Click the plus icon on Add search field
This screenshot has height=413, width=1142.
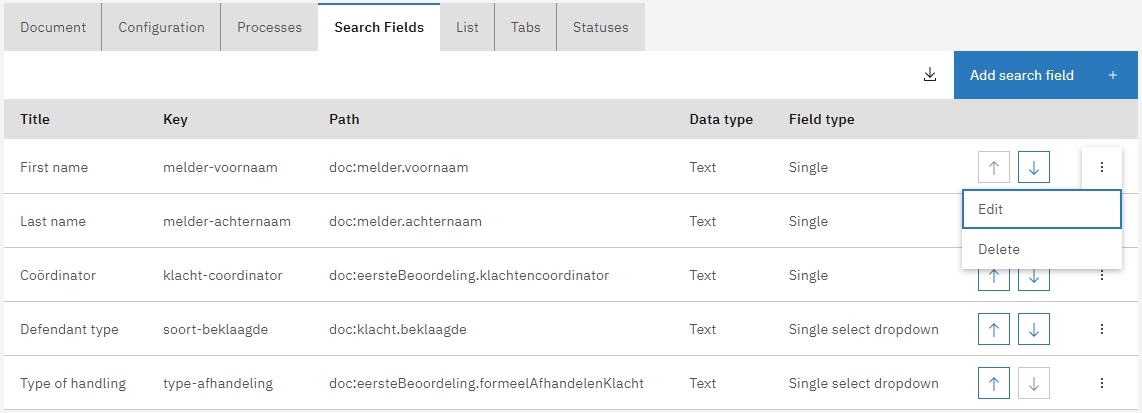pos(1112,75)
